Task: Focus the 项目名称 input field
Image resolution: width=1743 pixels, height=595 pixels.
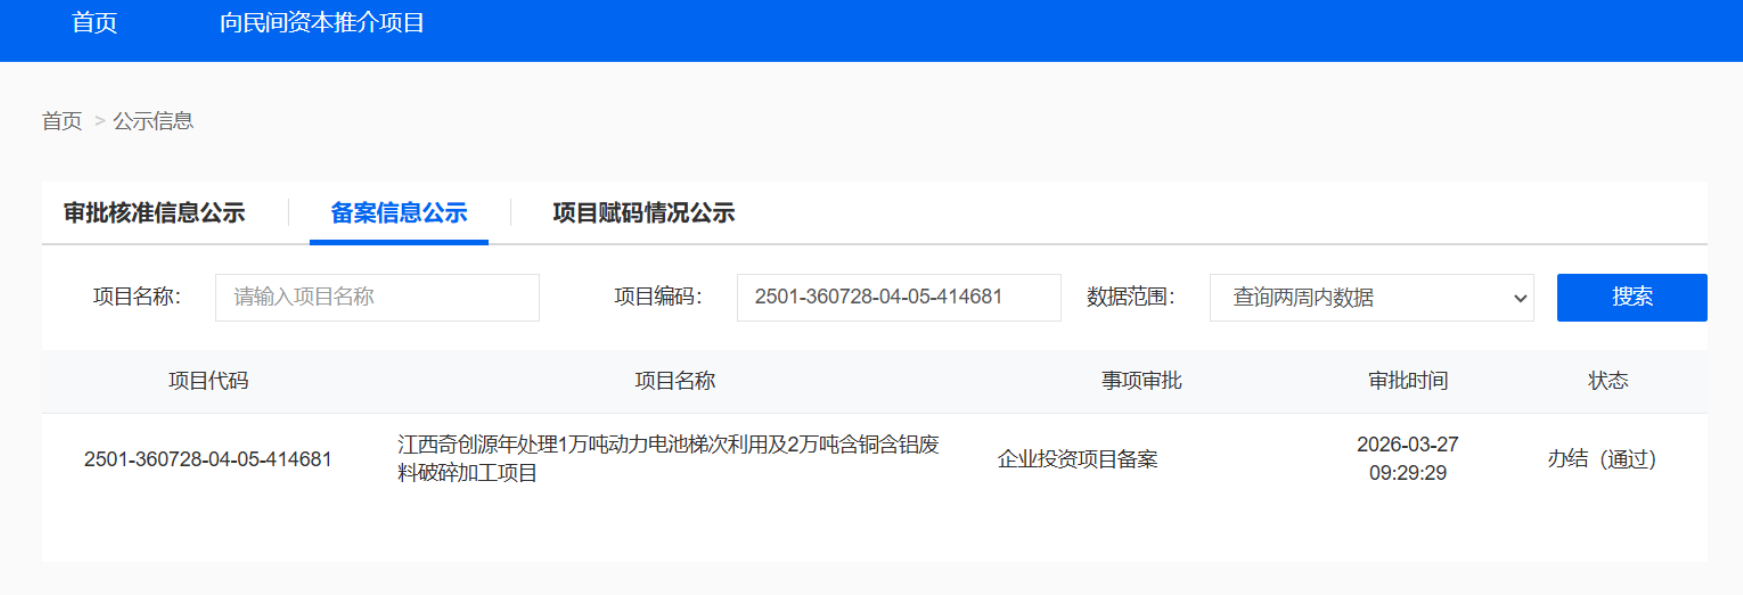Action: 377,297
